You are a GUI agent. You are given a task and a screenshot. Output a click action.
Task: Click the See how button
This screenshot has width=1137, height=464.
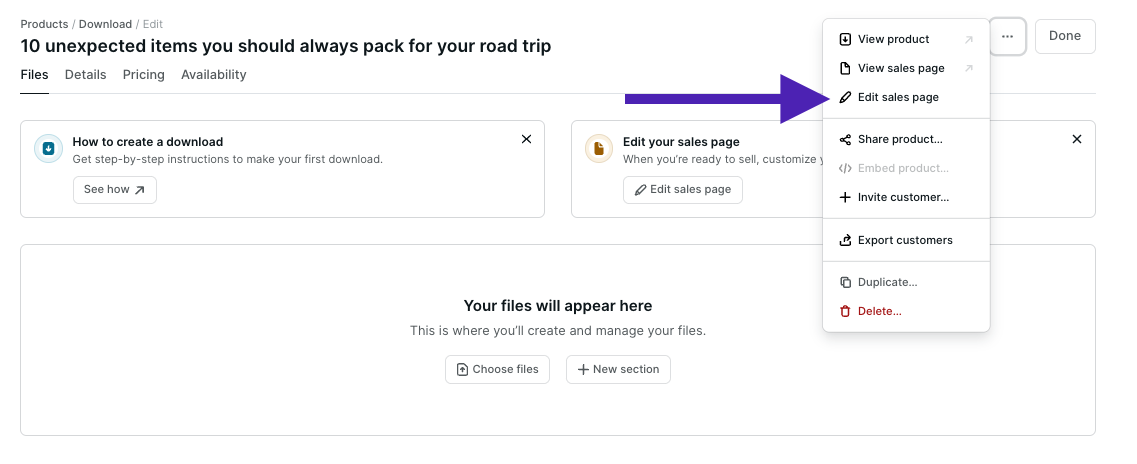115,190
